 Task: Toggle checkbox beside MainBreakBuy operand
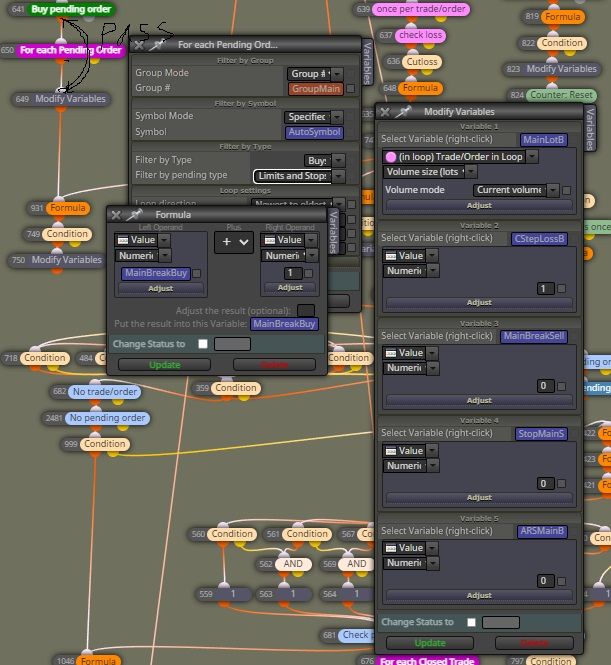[x=196, y=274]
